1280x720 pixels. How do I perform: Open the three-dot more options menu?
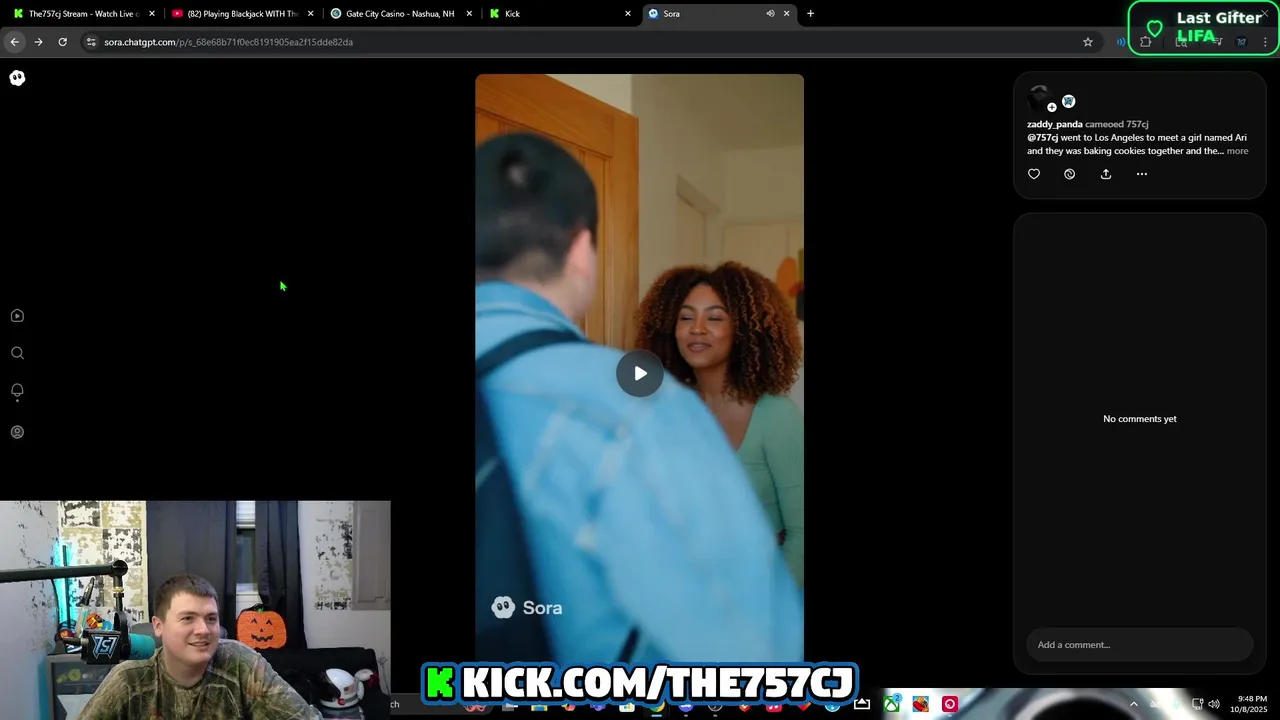click(1142, 174)
